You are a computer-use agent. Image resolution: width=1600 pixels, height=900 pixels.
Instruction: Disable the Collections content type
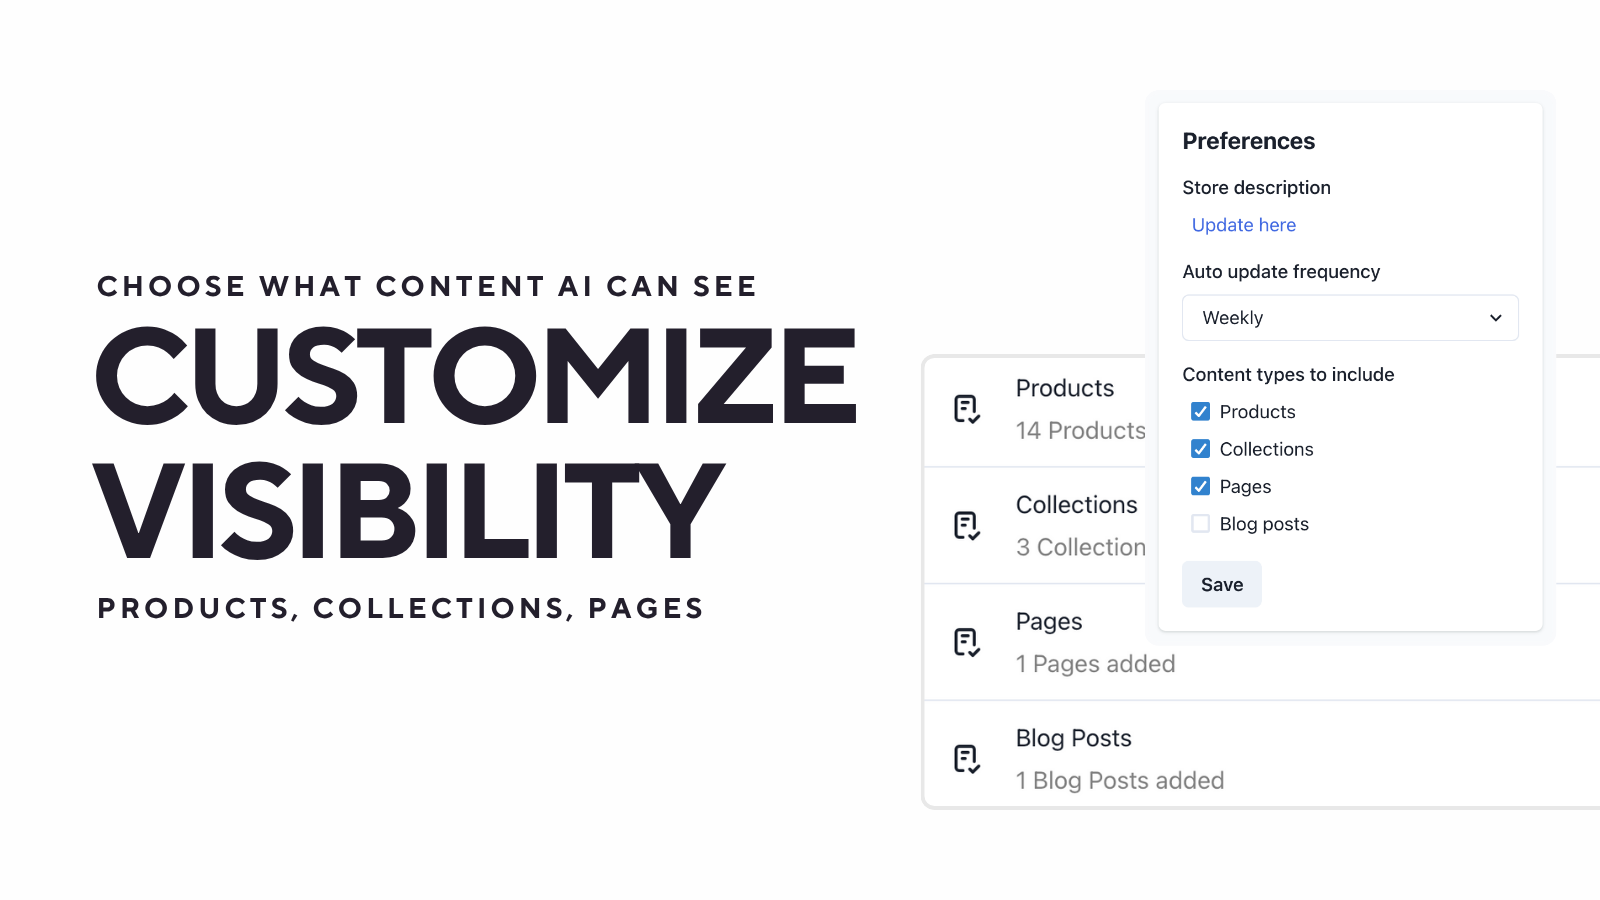tap(1200, 449)
